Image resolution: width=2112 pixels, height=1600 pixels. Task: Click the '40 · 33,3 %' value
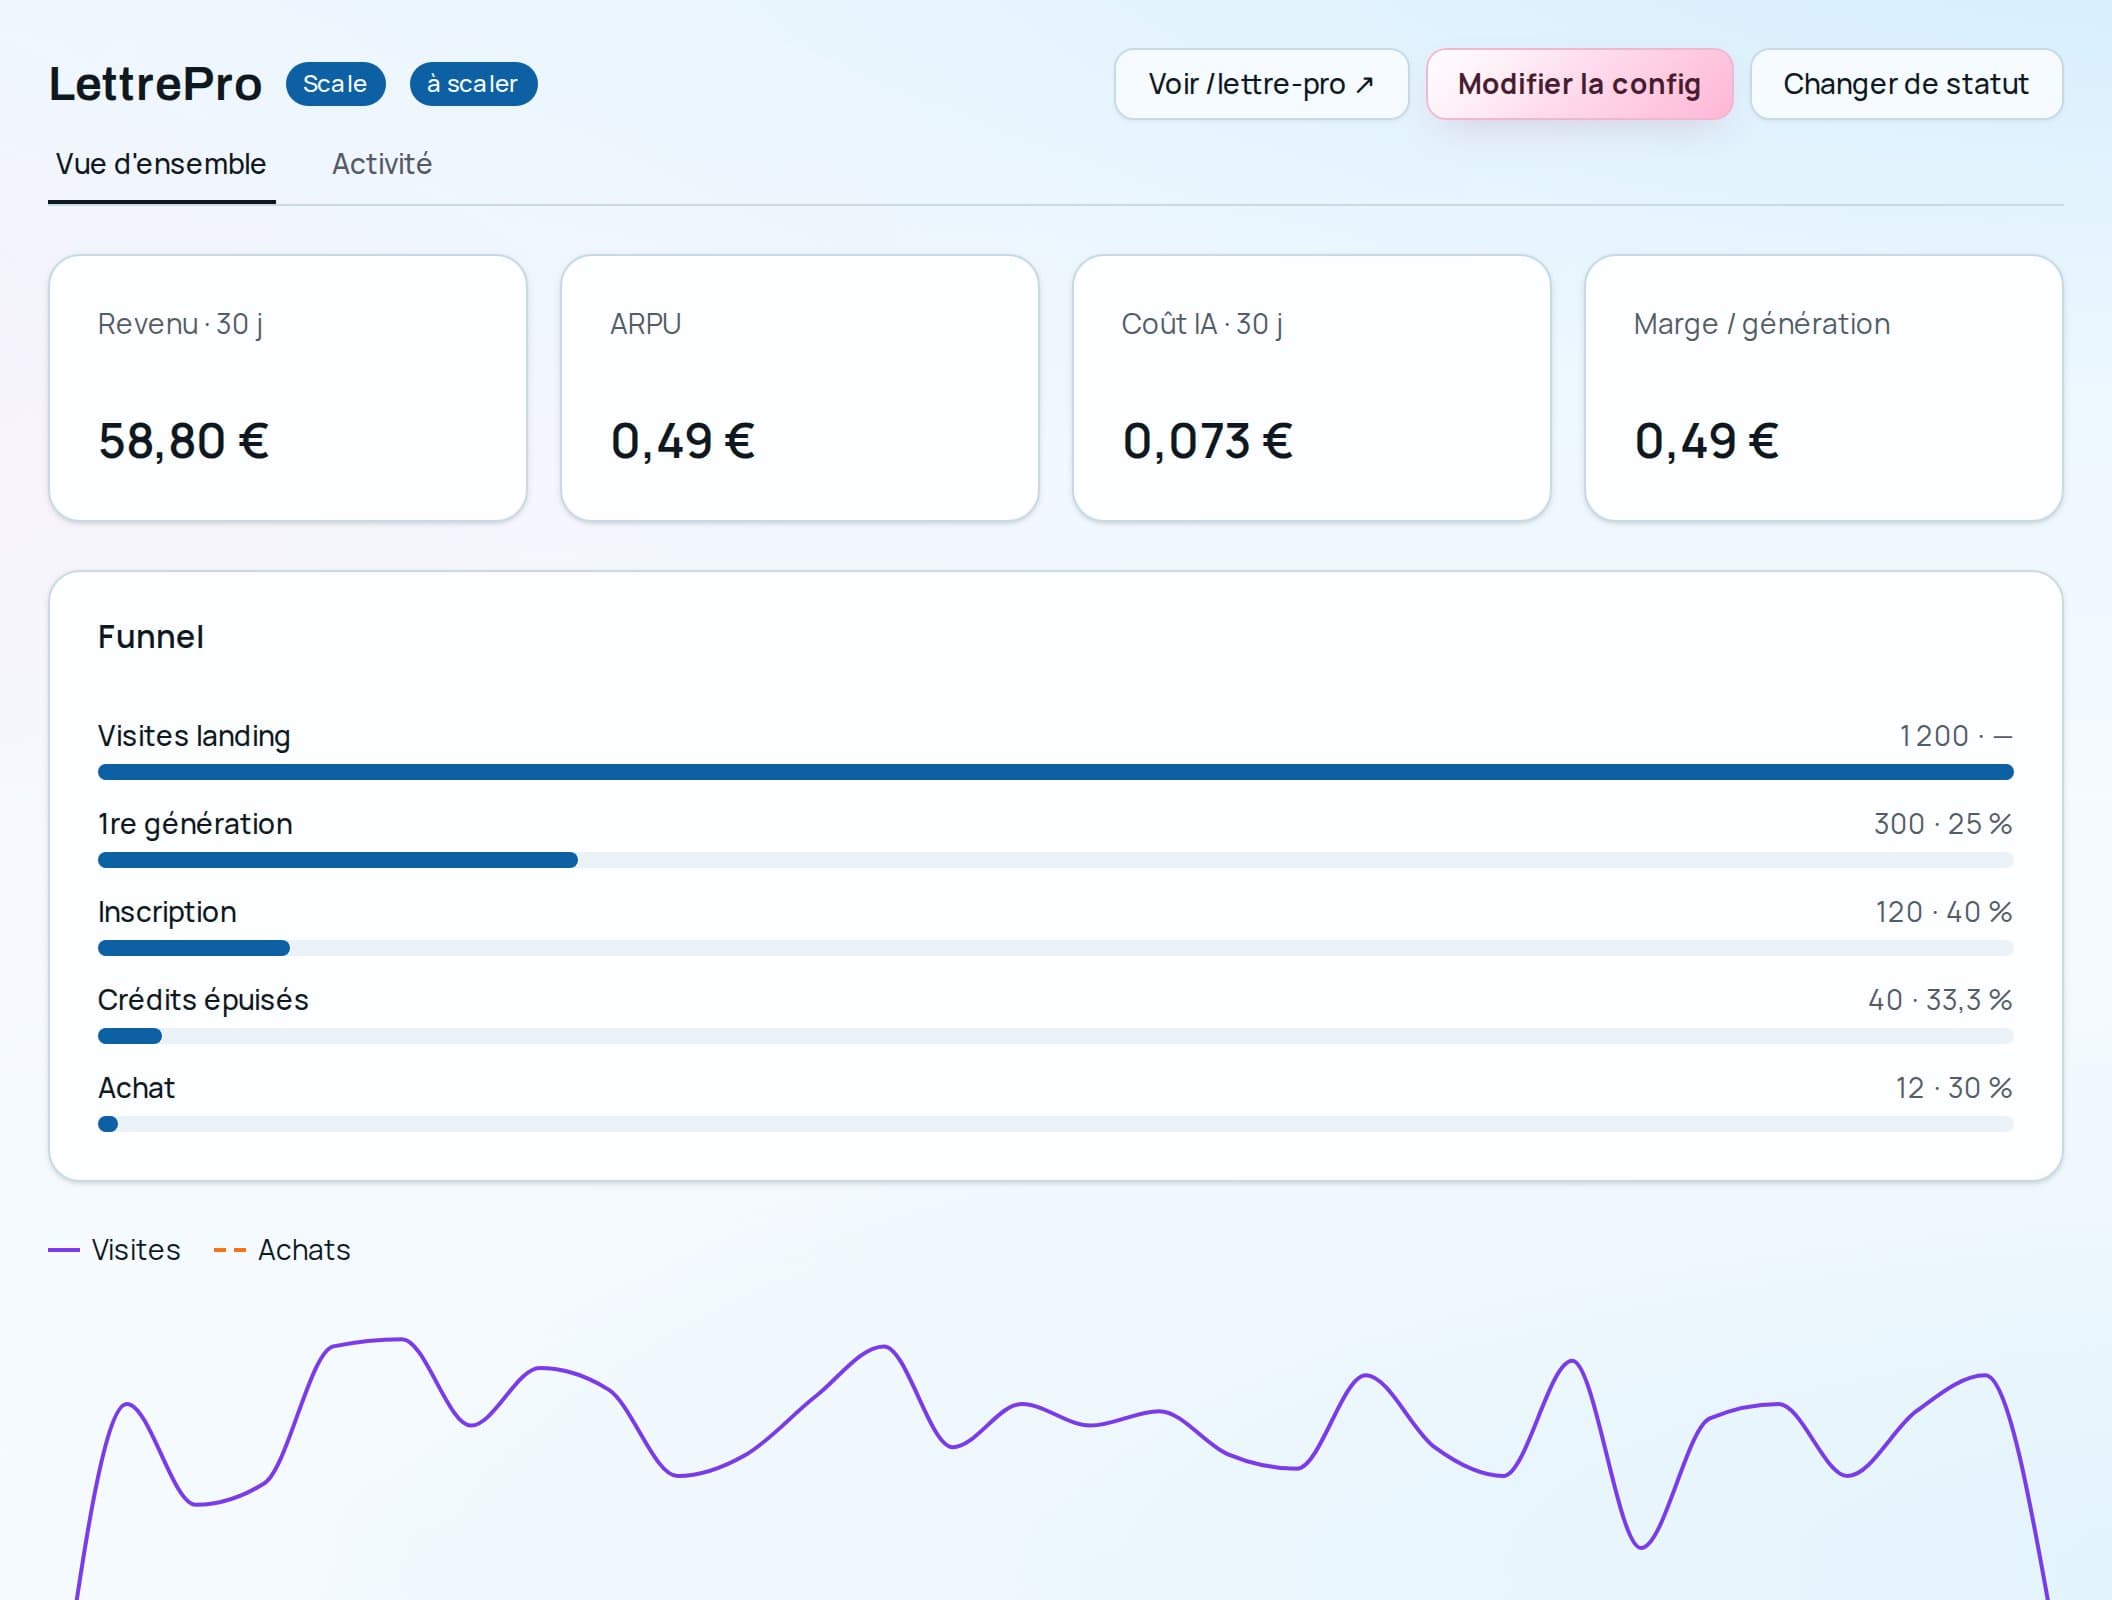click(1940, 1000)
